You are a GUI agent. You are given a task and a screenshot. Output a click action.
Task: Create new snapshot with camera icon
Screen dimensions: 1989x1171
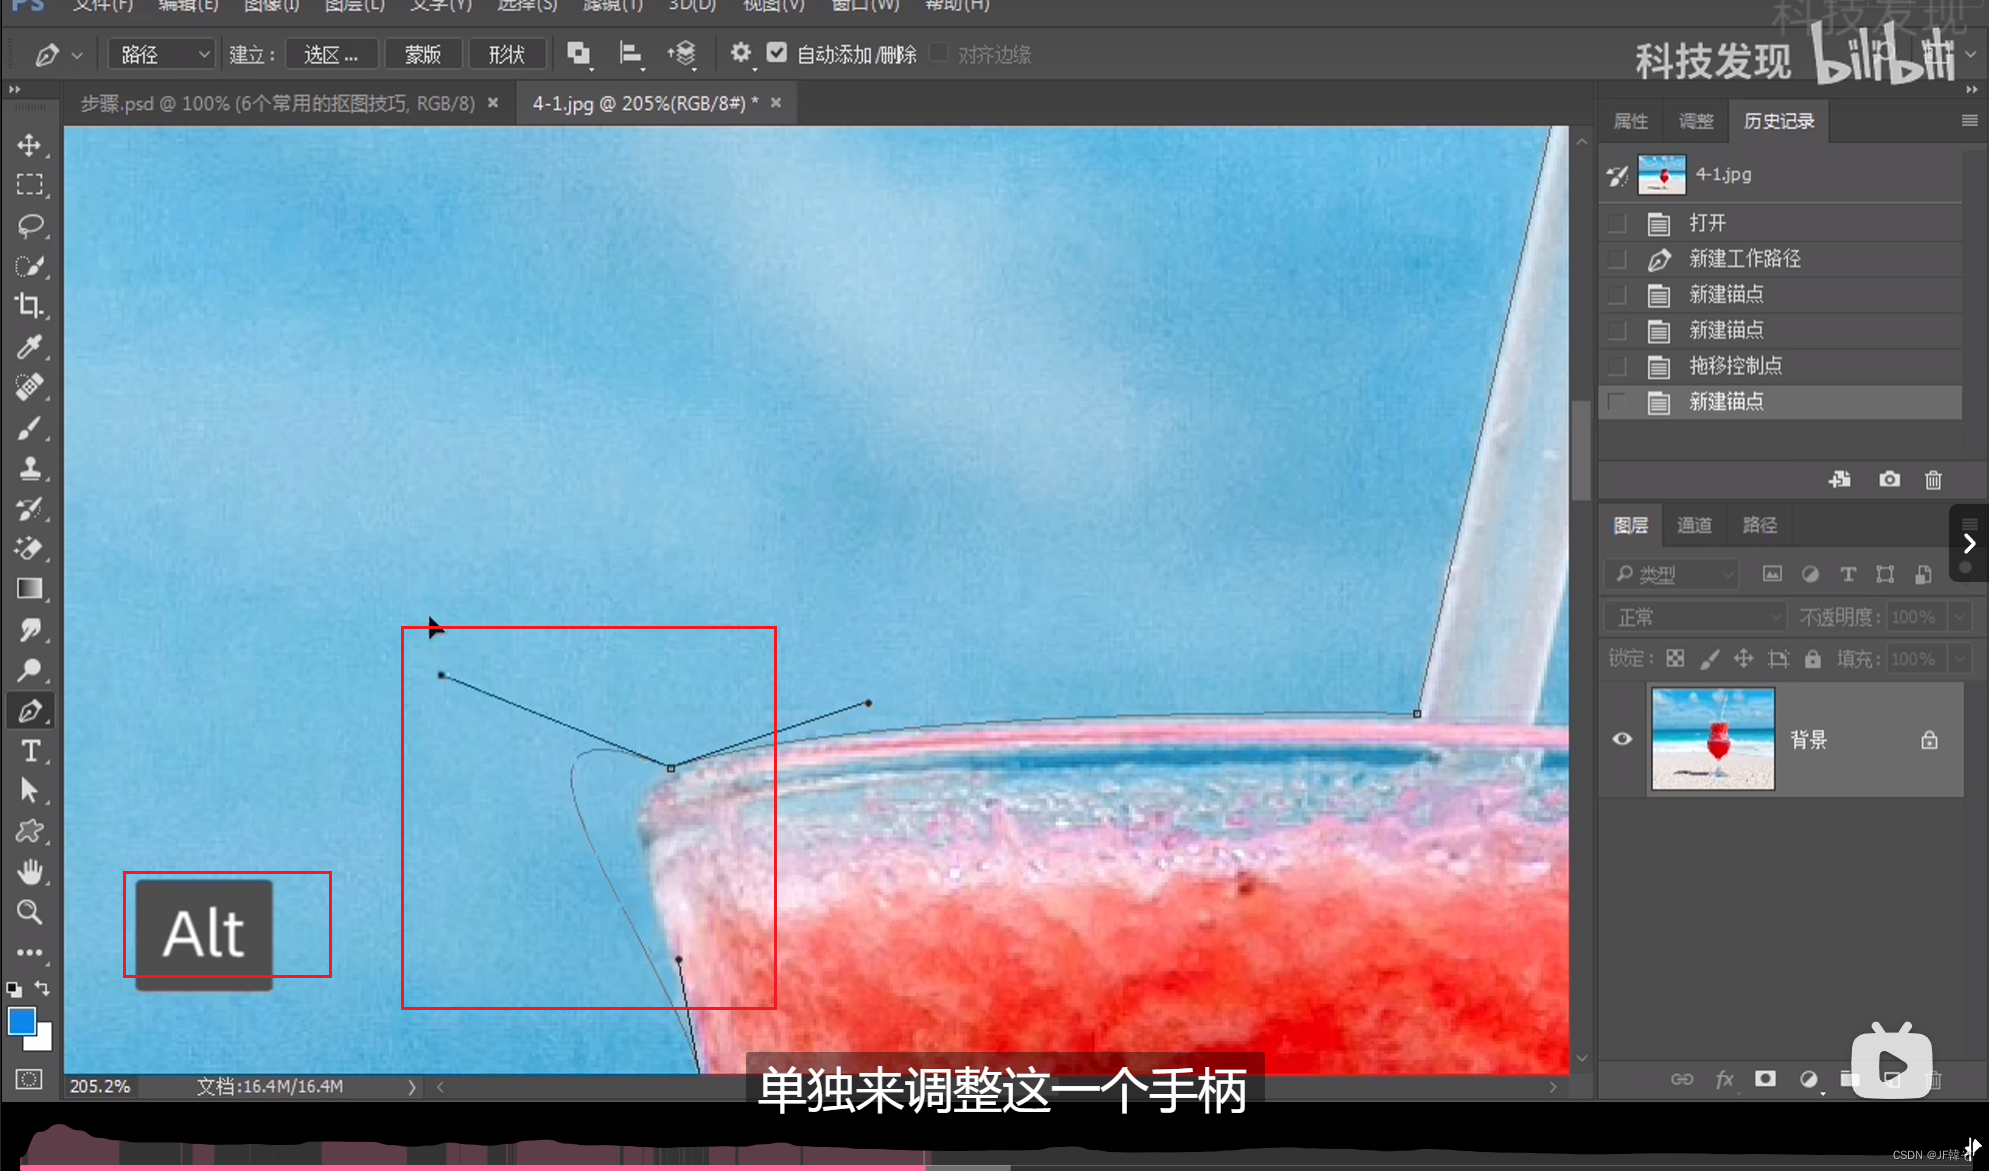click(1888, 480)
